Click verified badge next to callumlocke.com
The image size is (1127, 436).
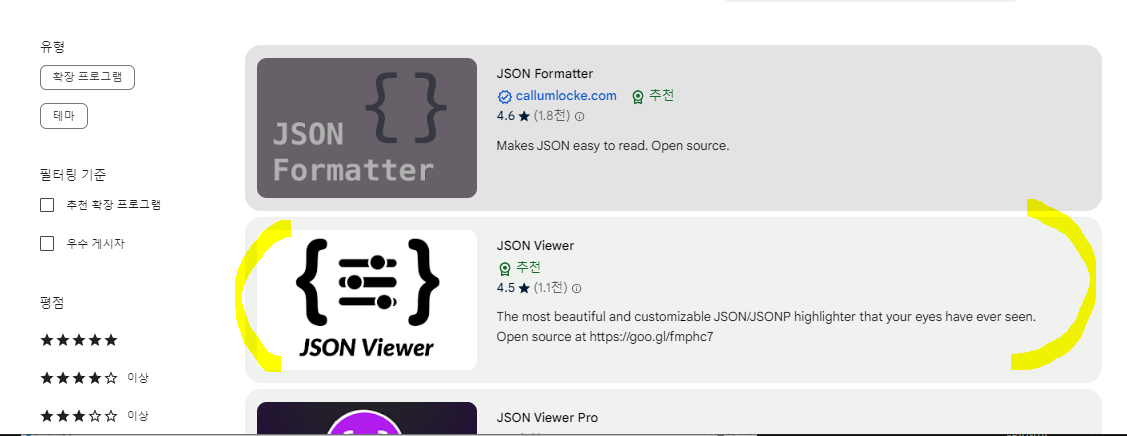pyautogui.click(x=504, y=97)
